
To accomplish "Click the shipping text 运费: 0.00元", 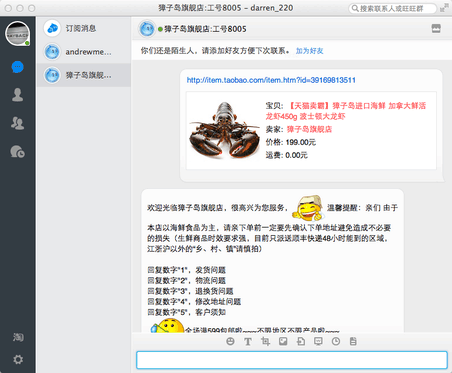I will pos(287,155).
